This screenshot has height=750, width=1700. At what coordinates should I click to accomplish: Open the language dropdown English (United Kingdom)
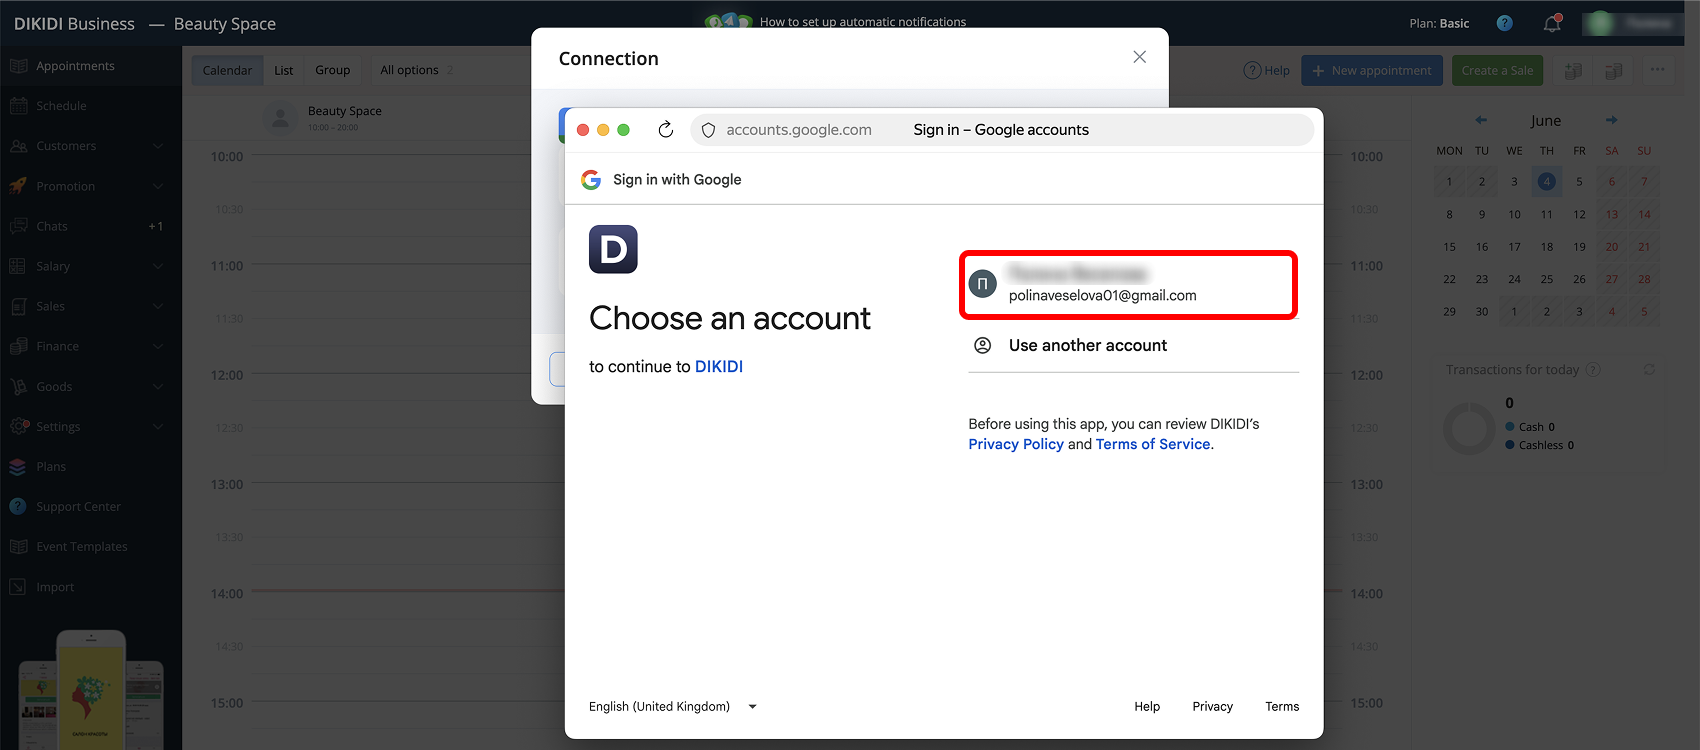point(672,706)
